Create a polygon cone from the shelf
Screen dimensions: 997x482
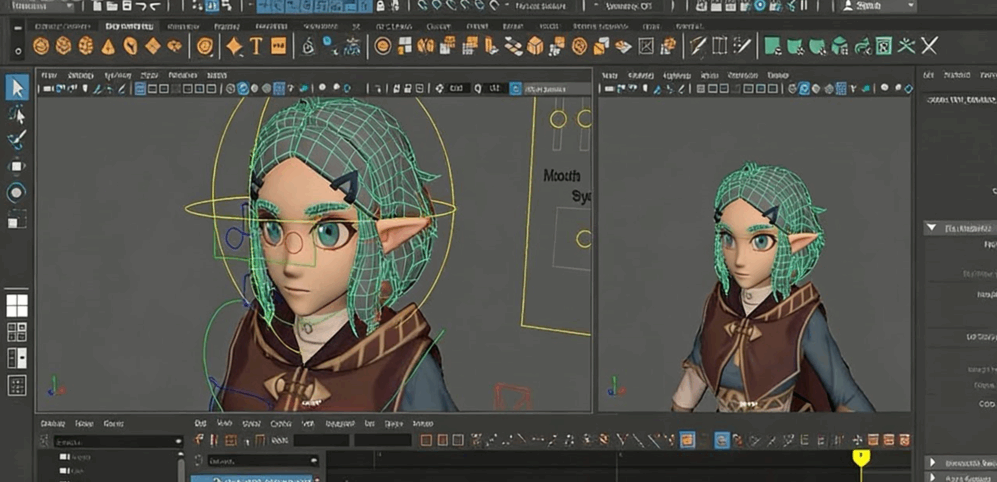[x=108, y=46]
